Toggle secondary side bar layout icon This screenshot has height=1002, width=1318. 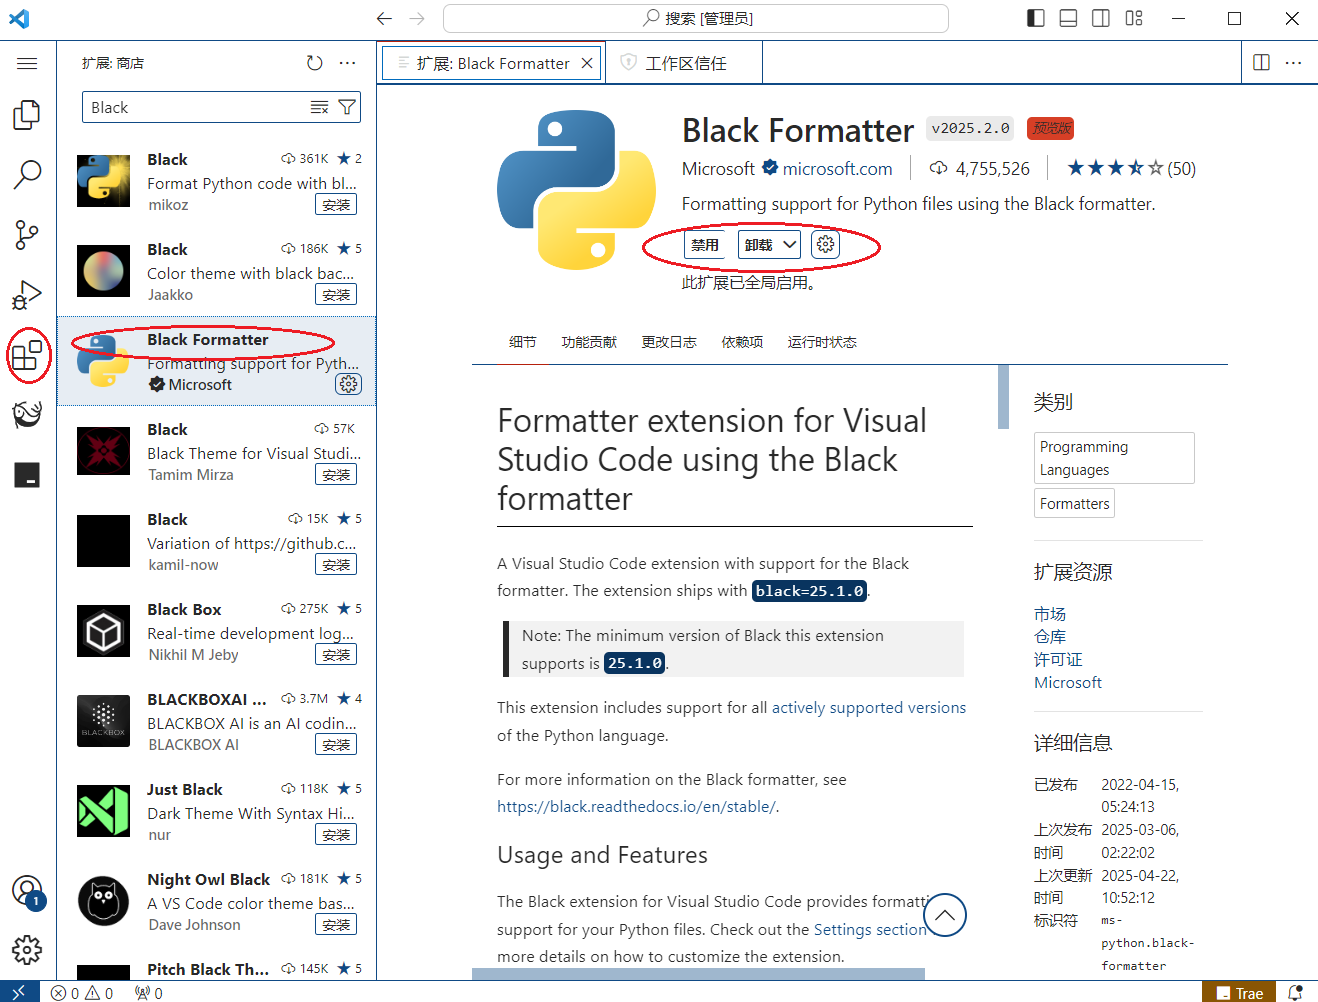click(1101, 18)
